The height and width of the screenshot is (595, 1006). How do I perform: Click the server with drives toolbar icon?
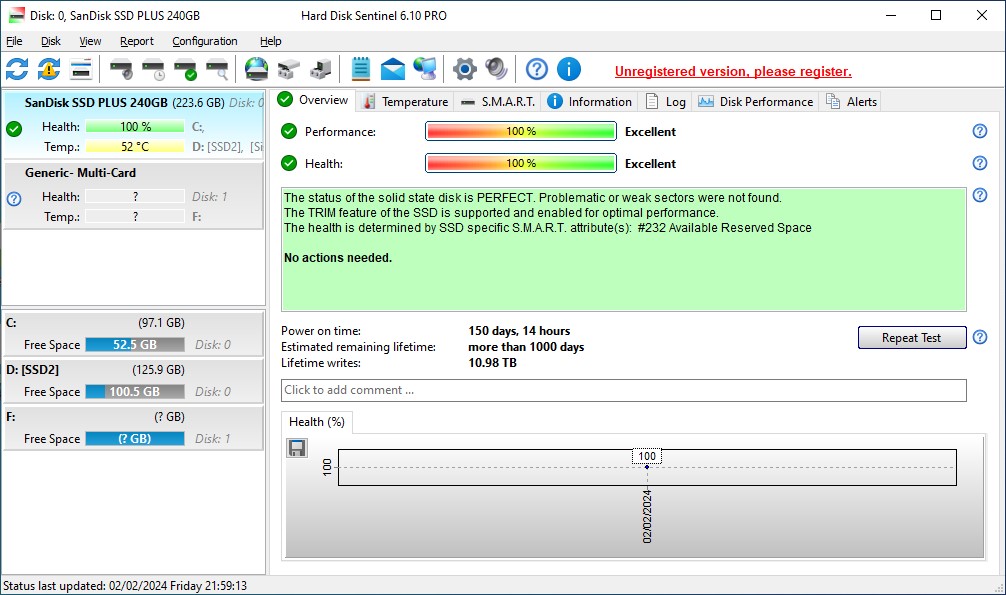point(321,69)
